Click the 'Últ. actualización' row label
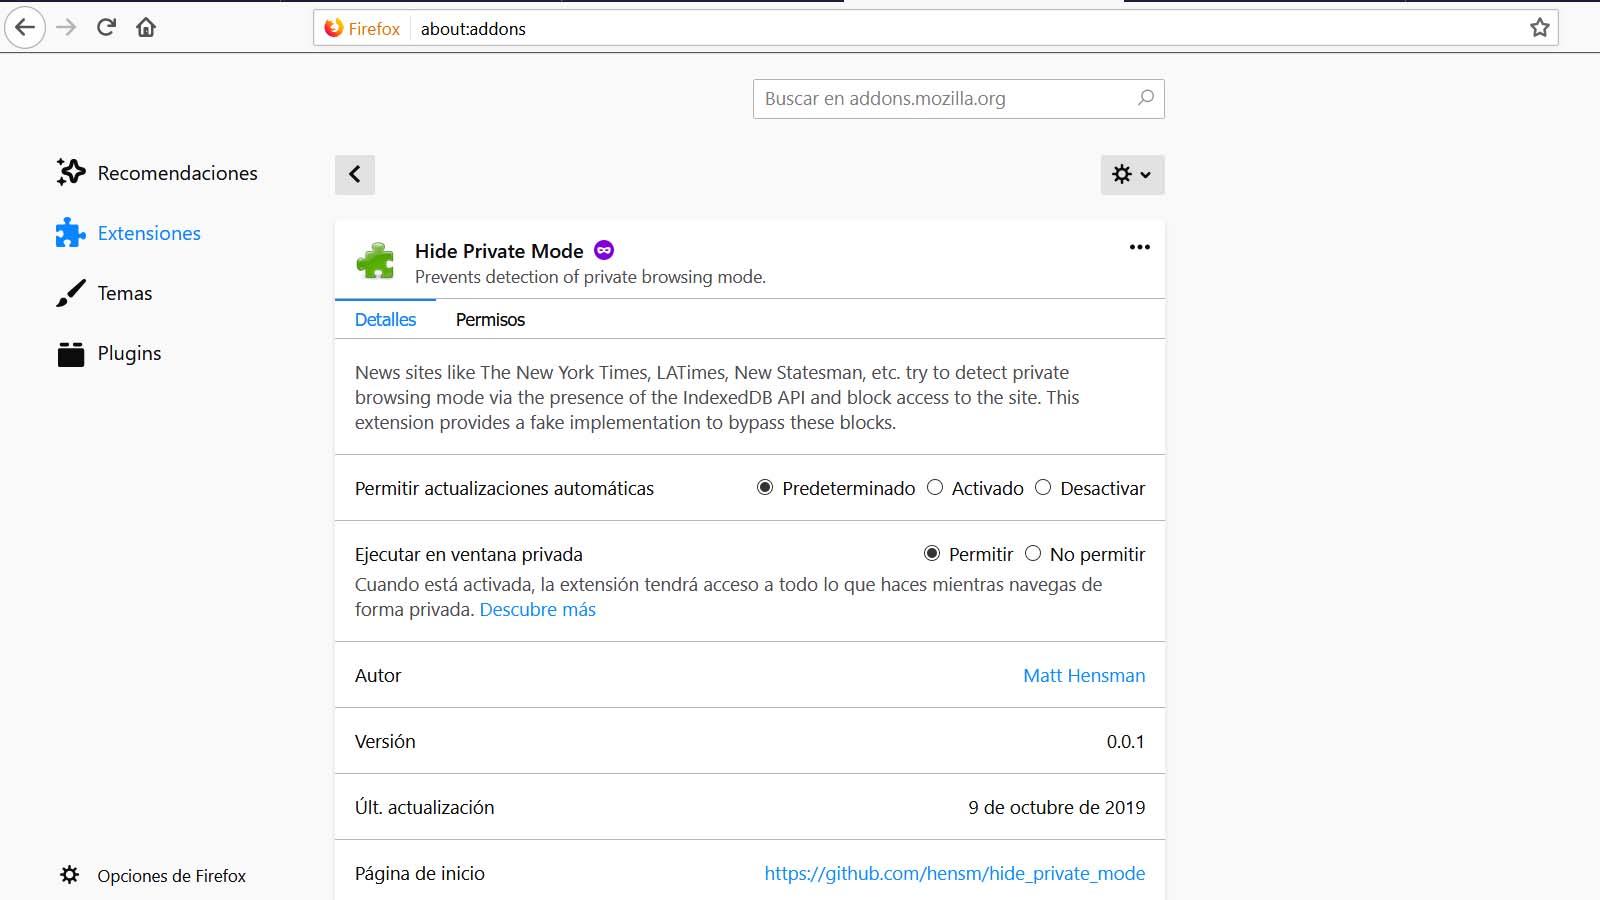Screen dimensions: 1600x900 (425, 808)
